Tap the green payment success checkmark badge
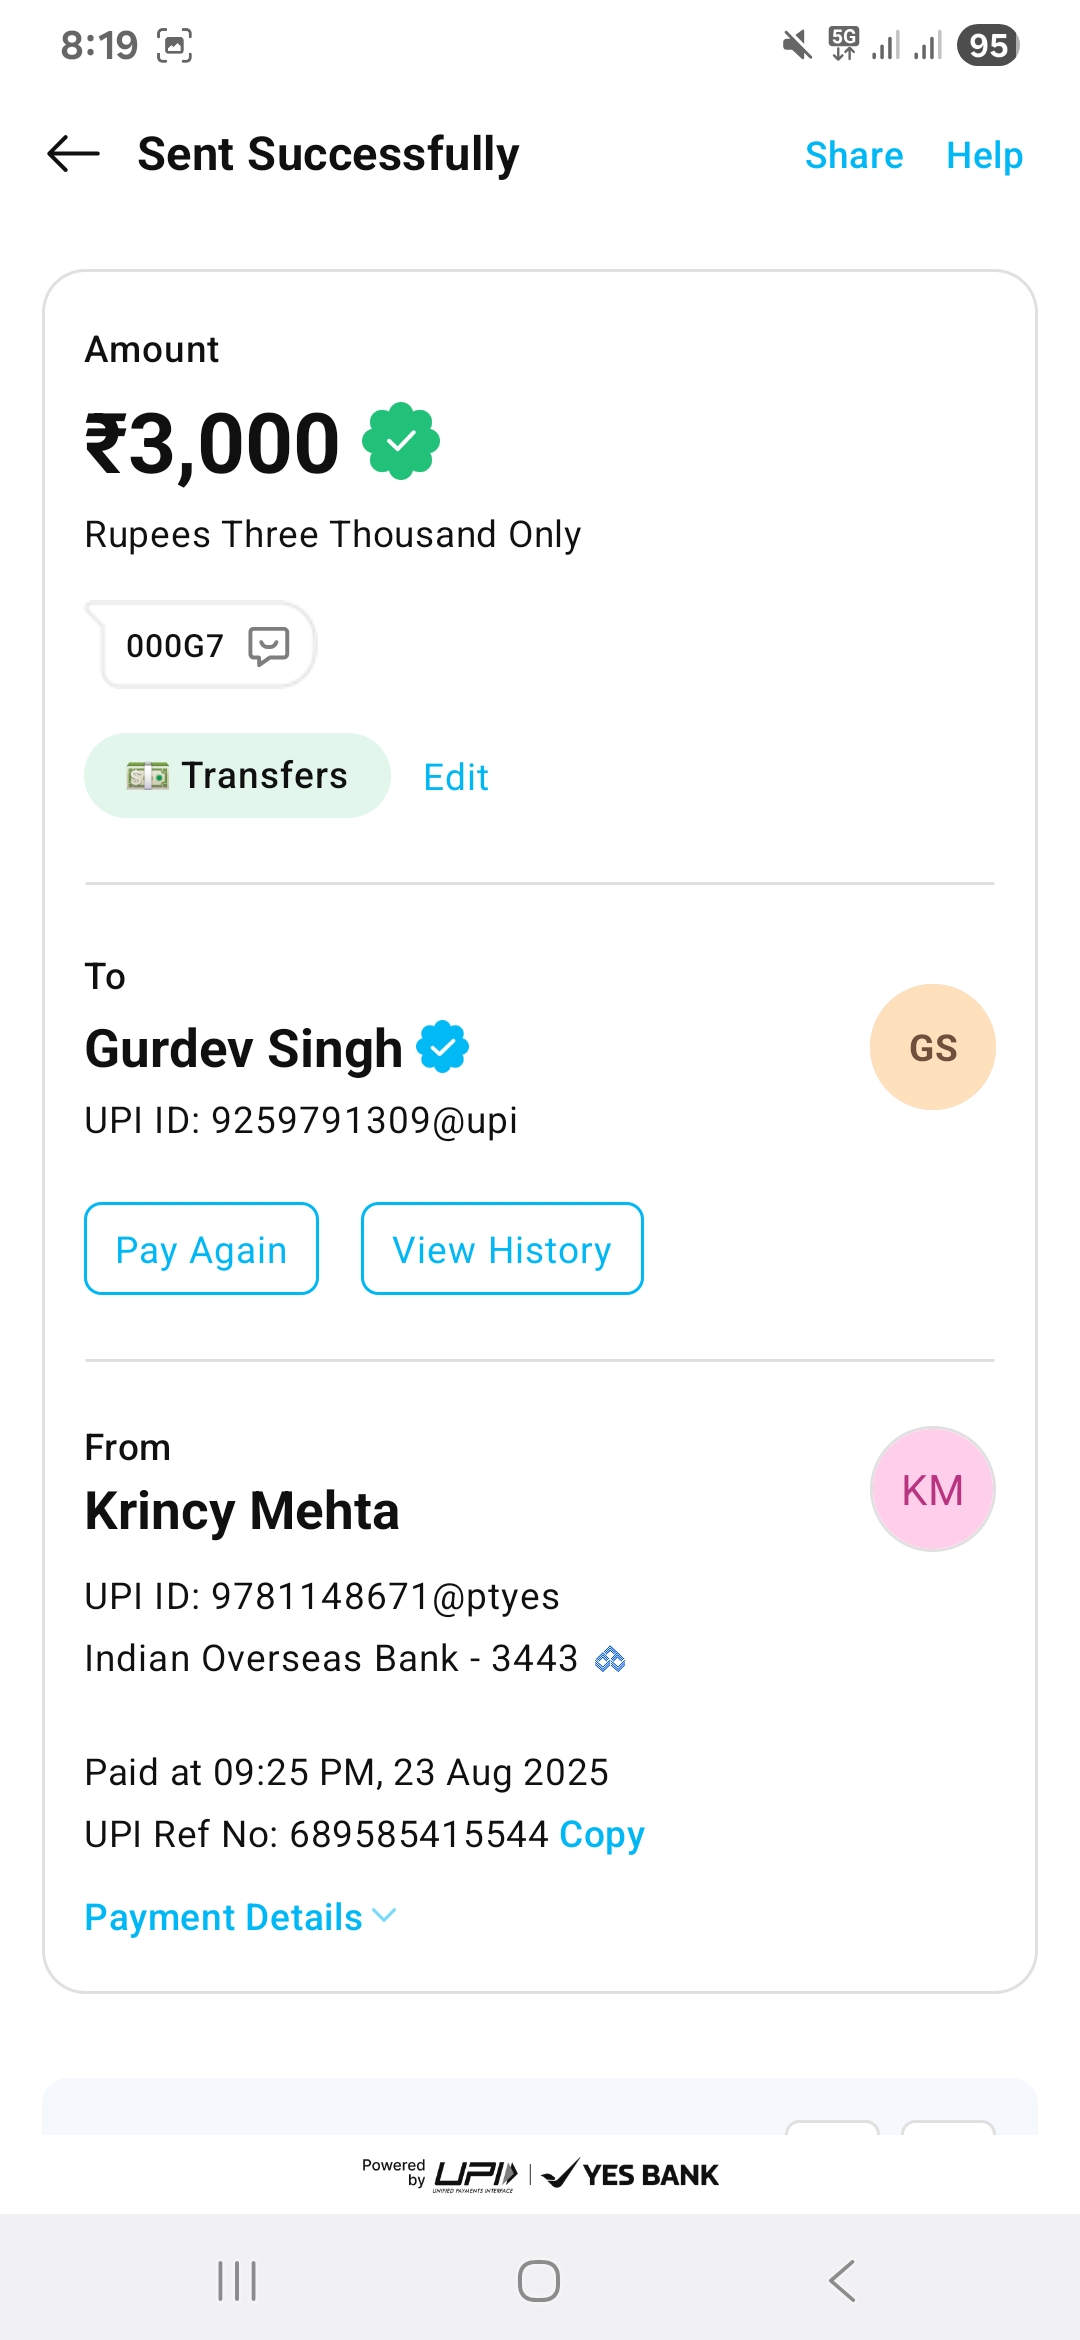 tap(401, 441)
